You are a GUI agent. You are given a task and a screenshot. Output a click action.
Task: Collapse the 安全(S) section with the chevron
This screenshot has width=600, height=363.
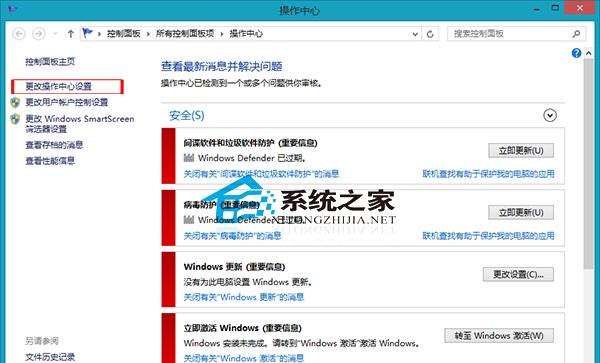pyautogui.click(x=550, y=115)
